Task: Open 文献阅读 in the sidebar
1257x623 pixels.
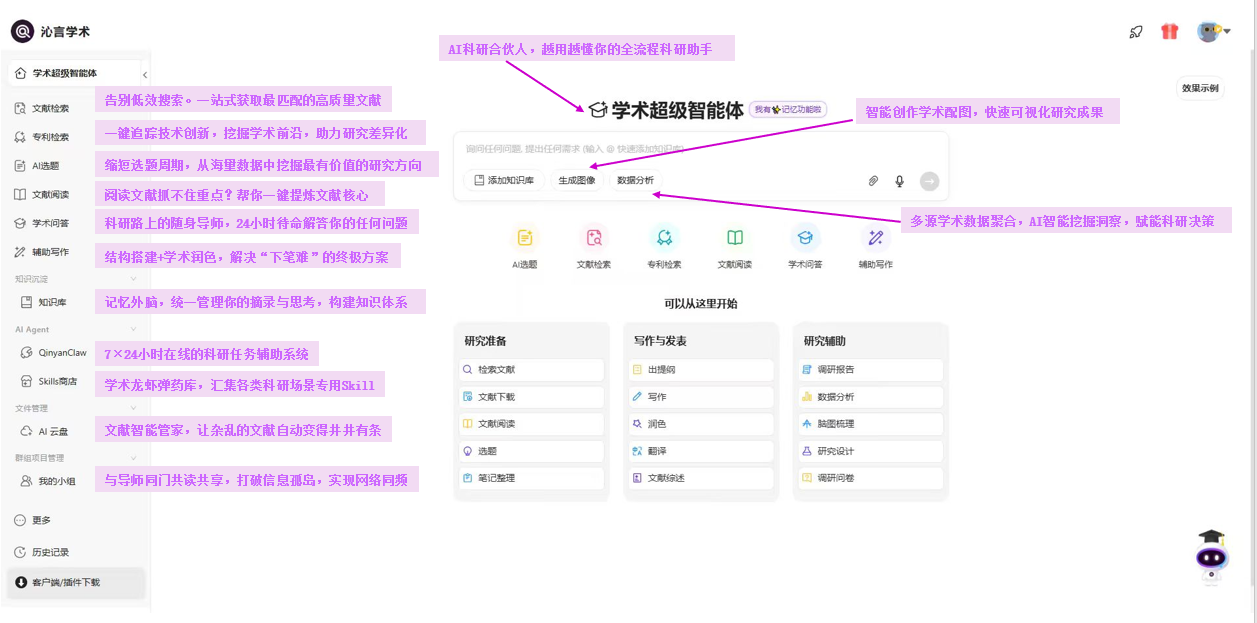Action: click(50, 195)
